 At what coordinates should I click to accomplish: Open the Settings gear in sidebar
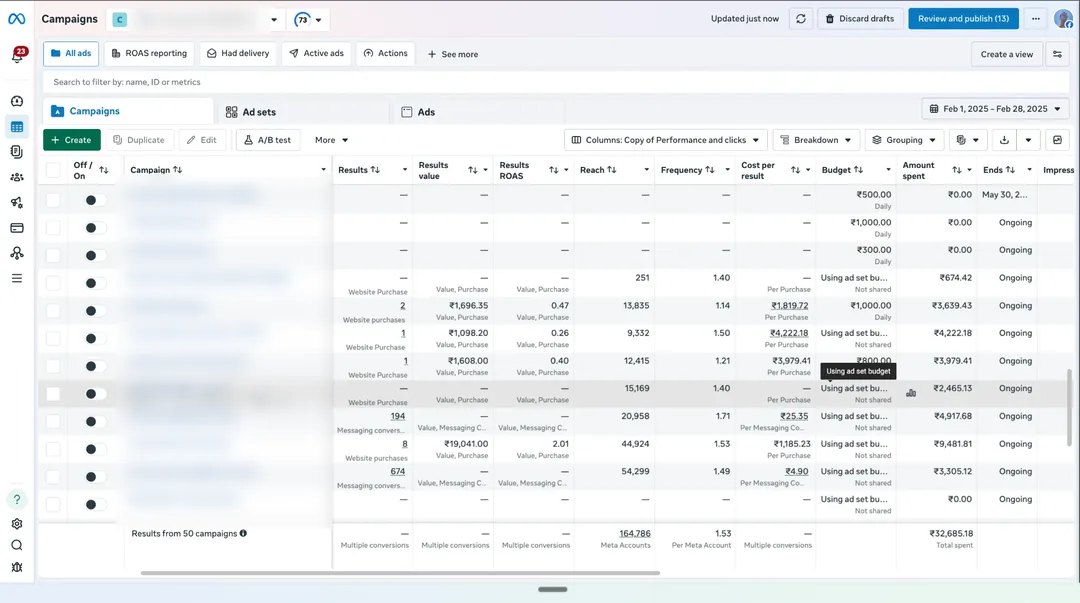point(17,524)
